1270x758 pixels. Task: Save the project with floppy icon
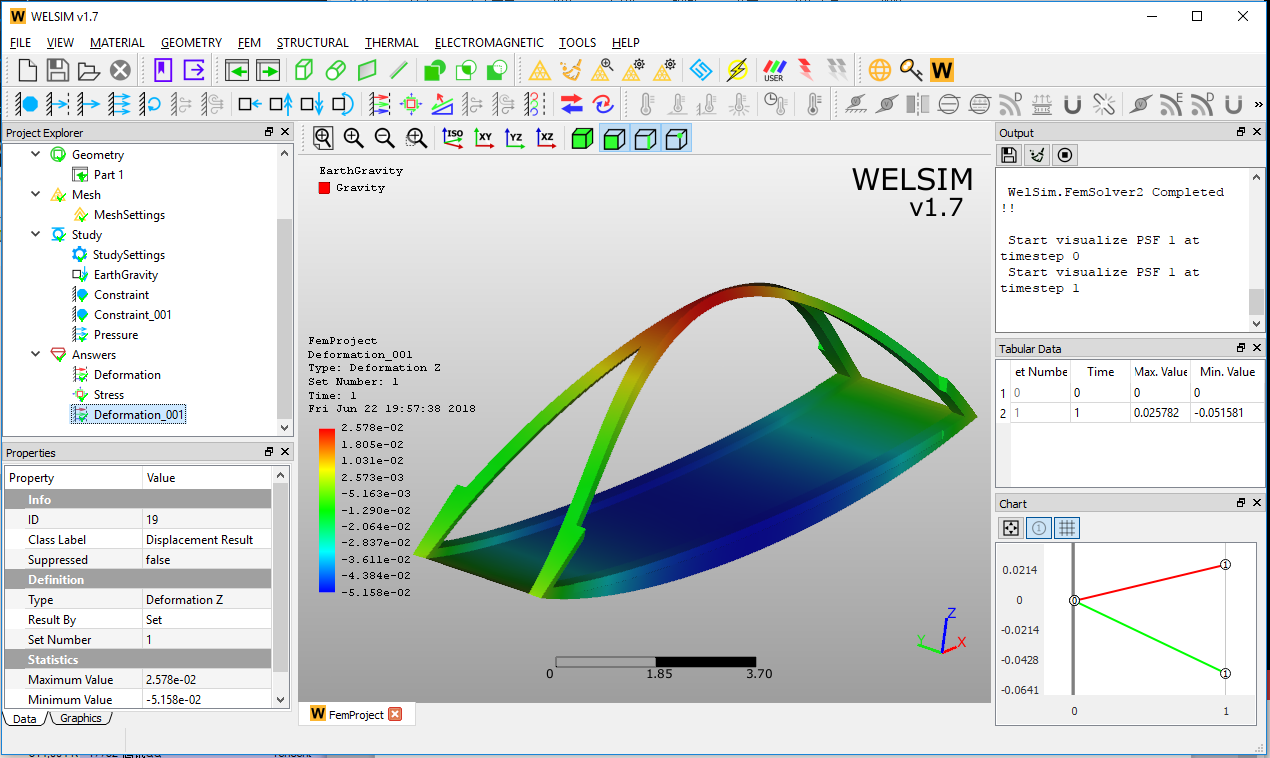pyautogui.click(x=58, y=70)
